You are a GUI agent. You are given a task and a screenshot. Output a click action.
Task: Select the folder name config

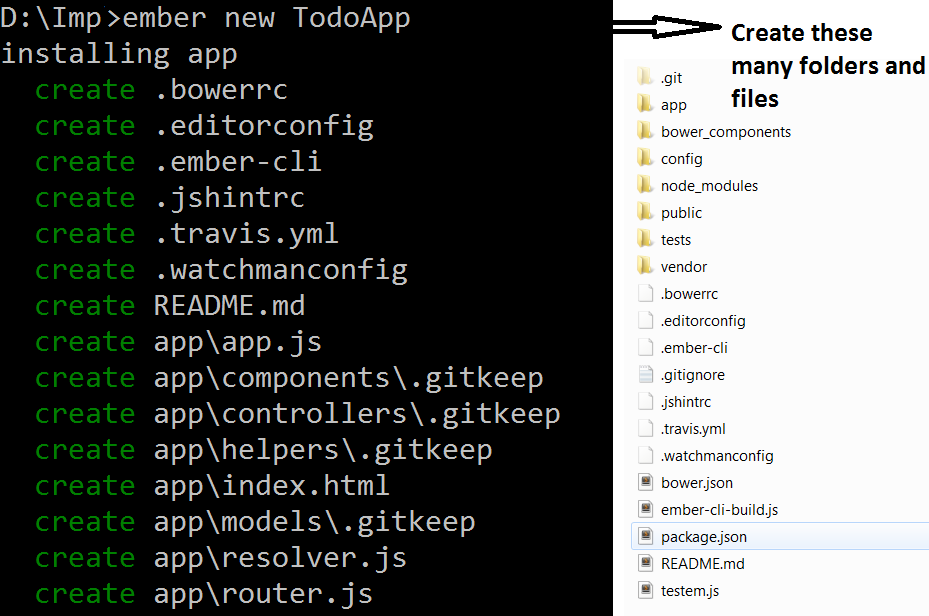pos(681,159)
